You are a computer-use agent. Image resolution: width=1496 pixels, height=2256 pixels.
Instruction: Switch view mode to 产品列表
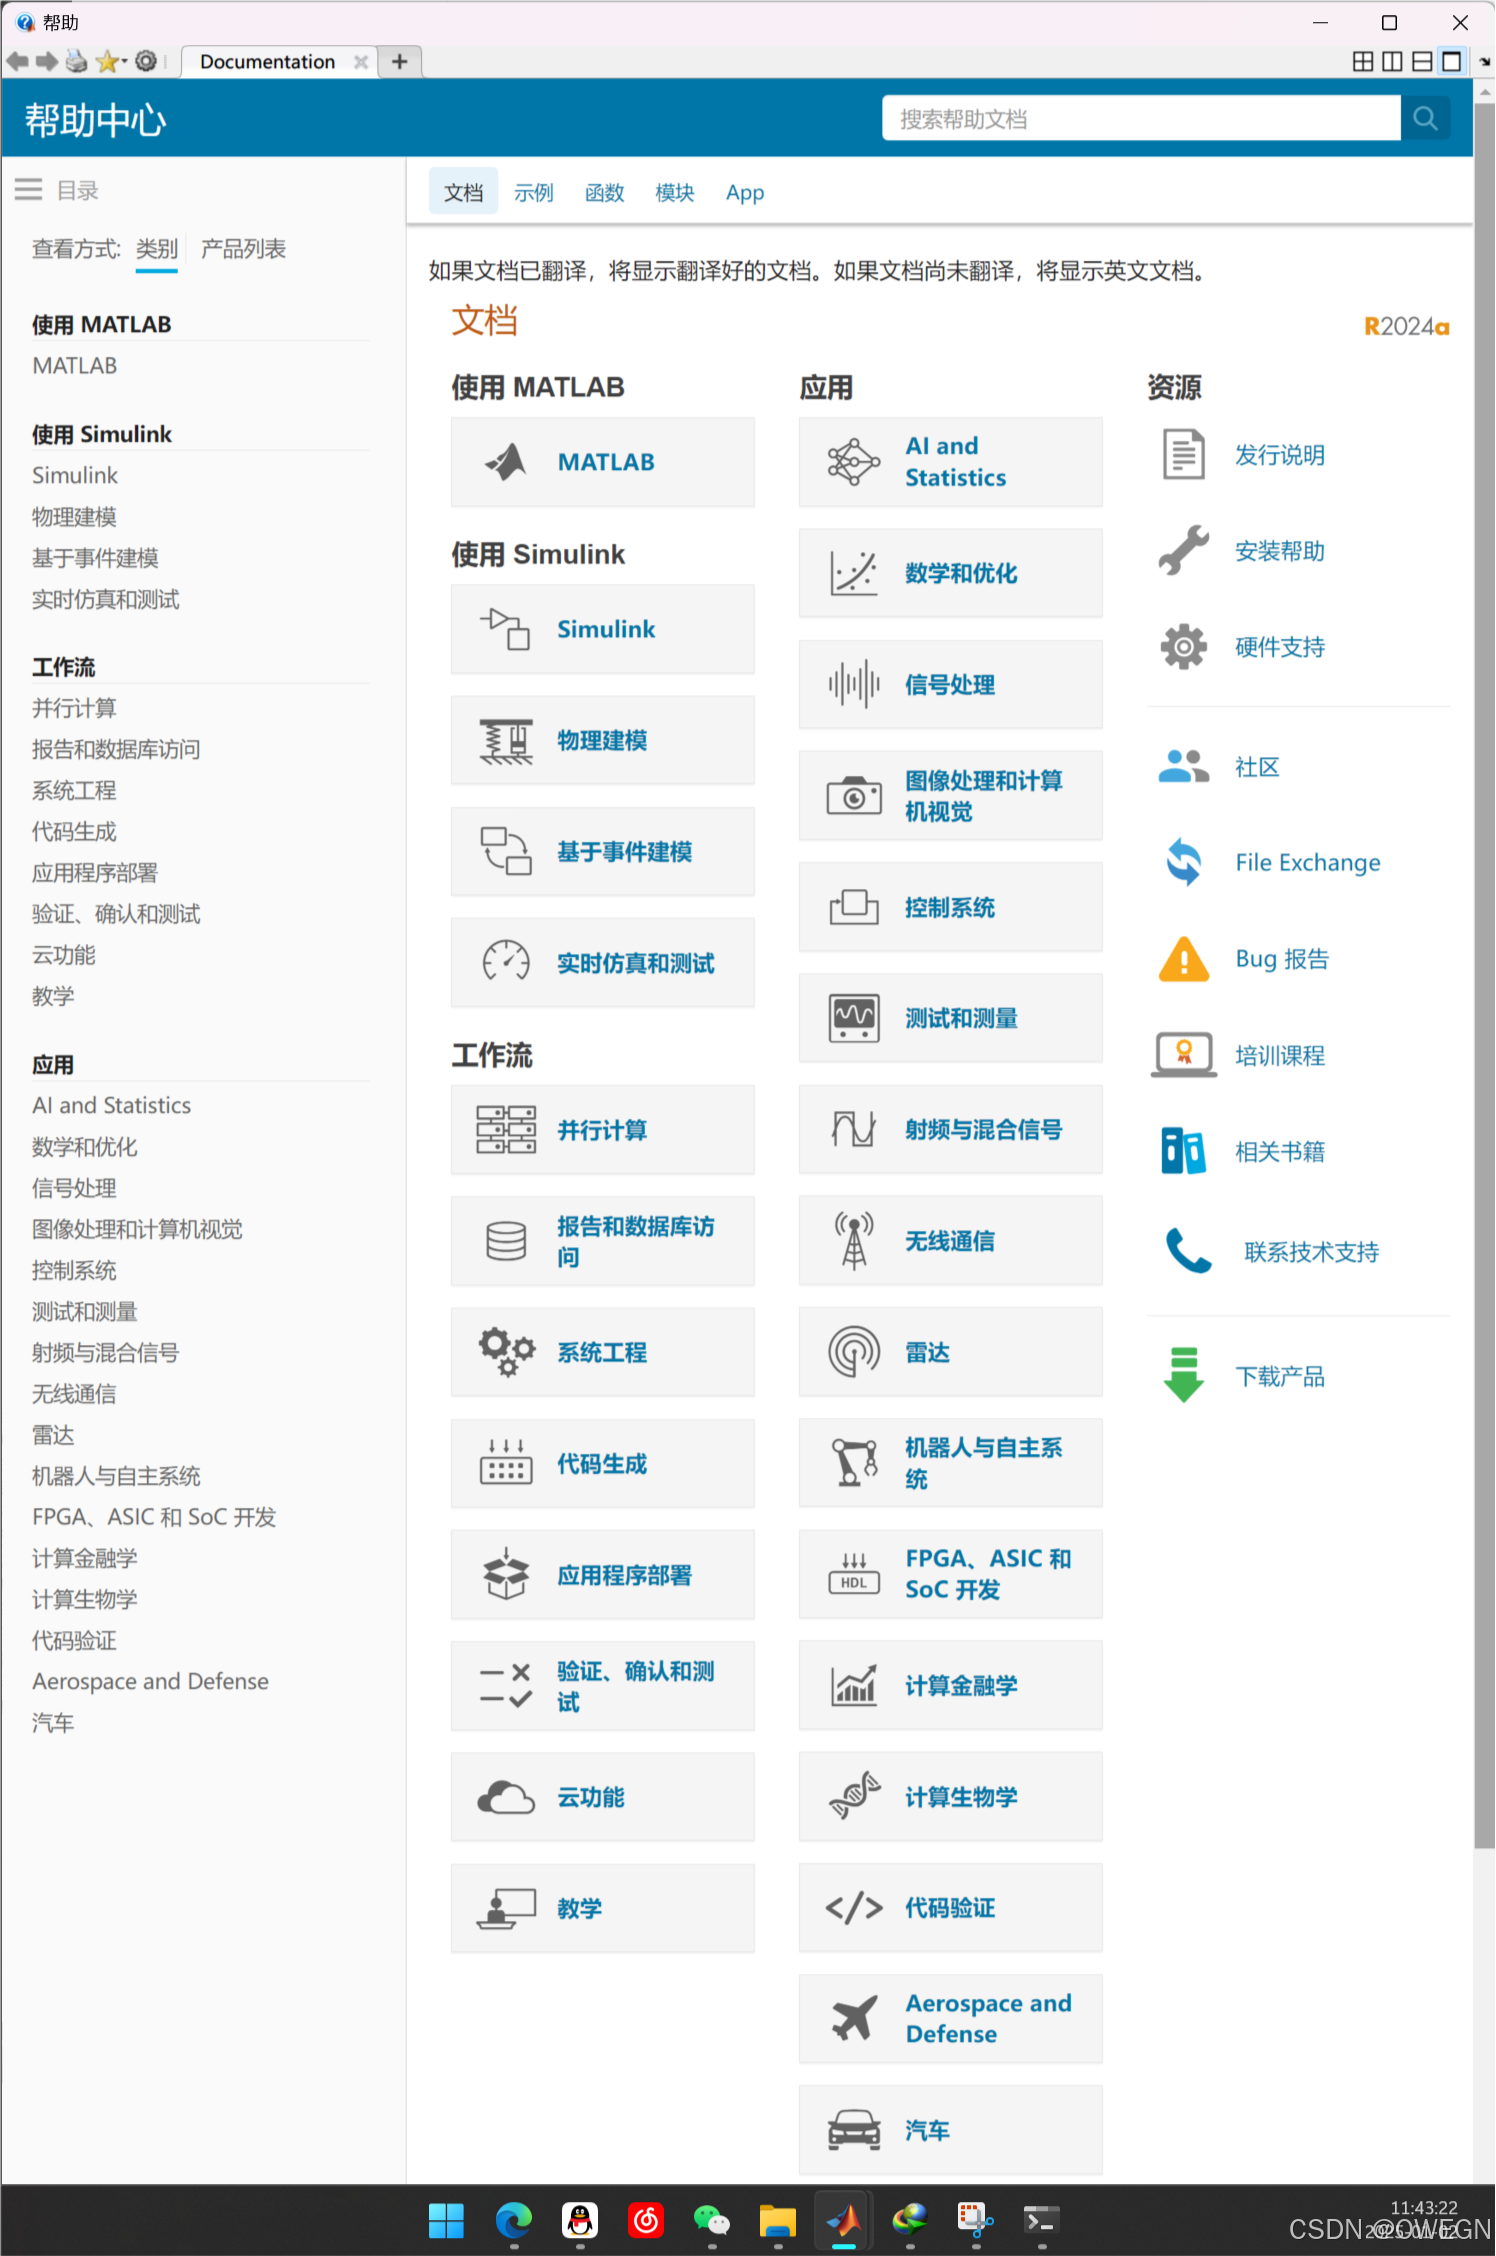(243, 249)
